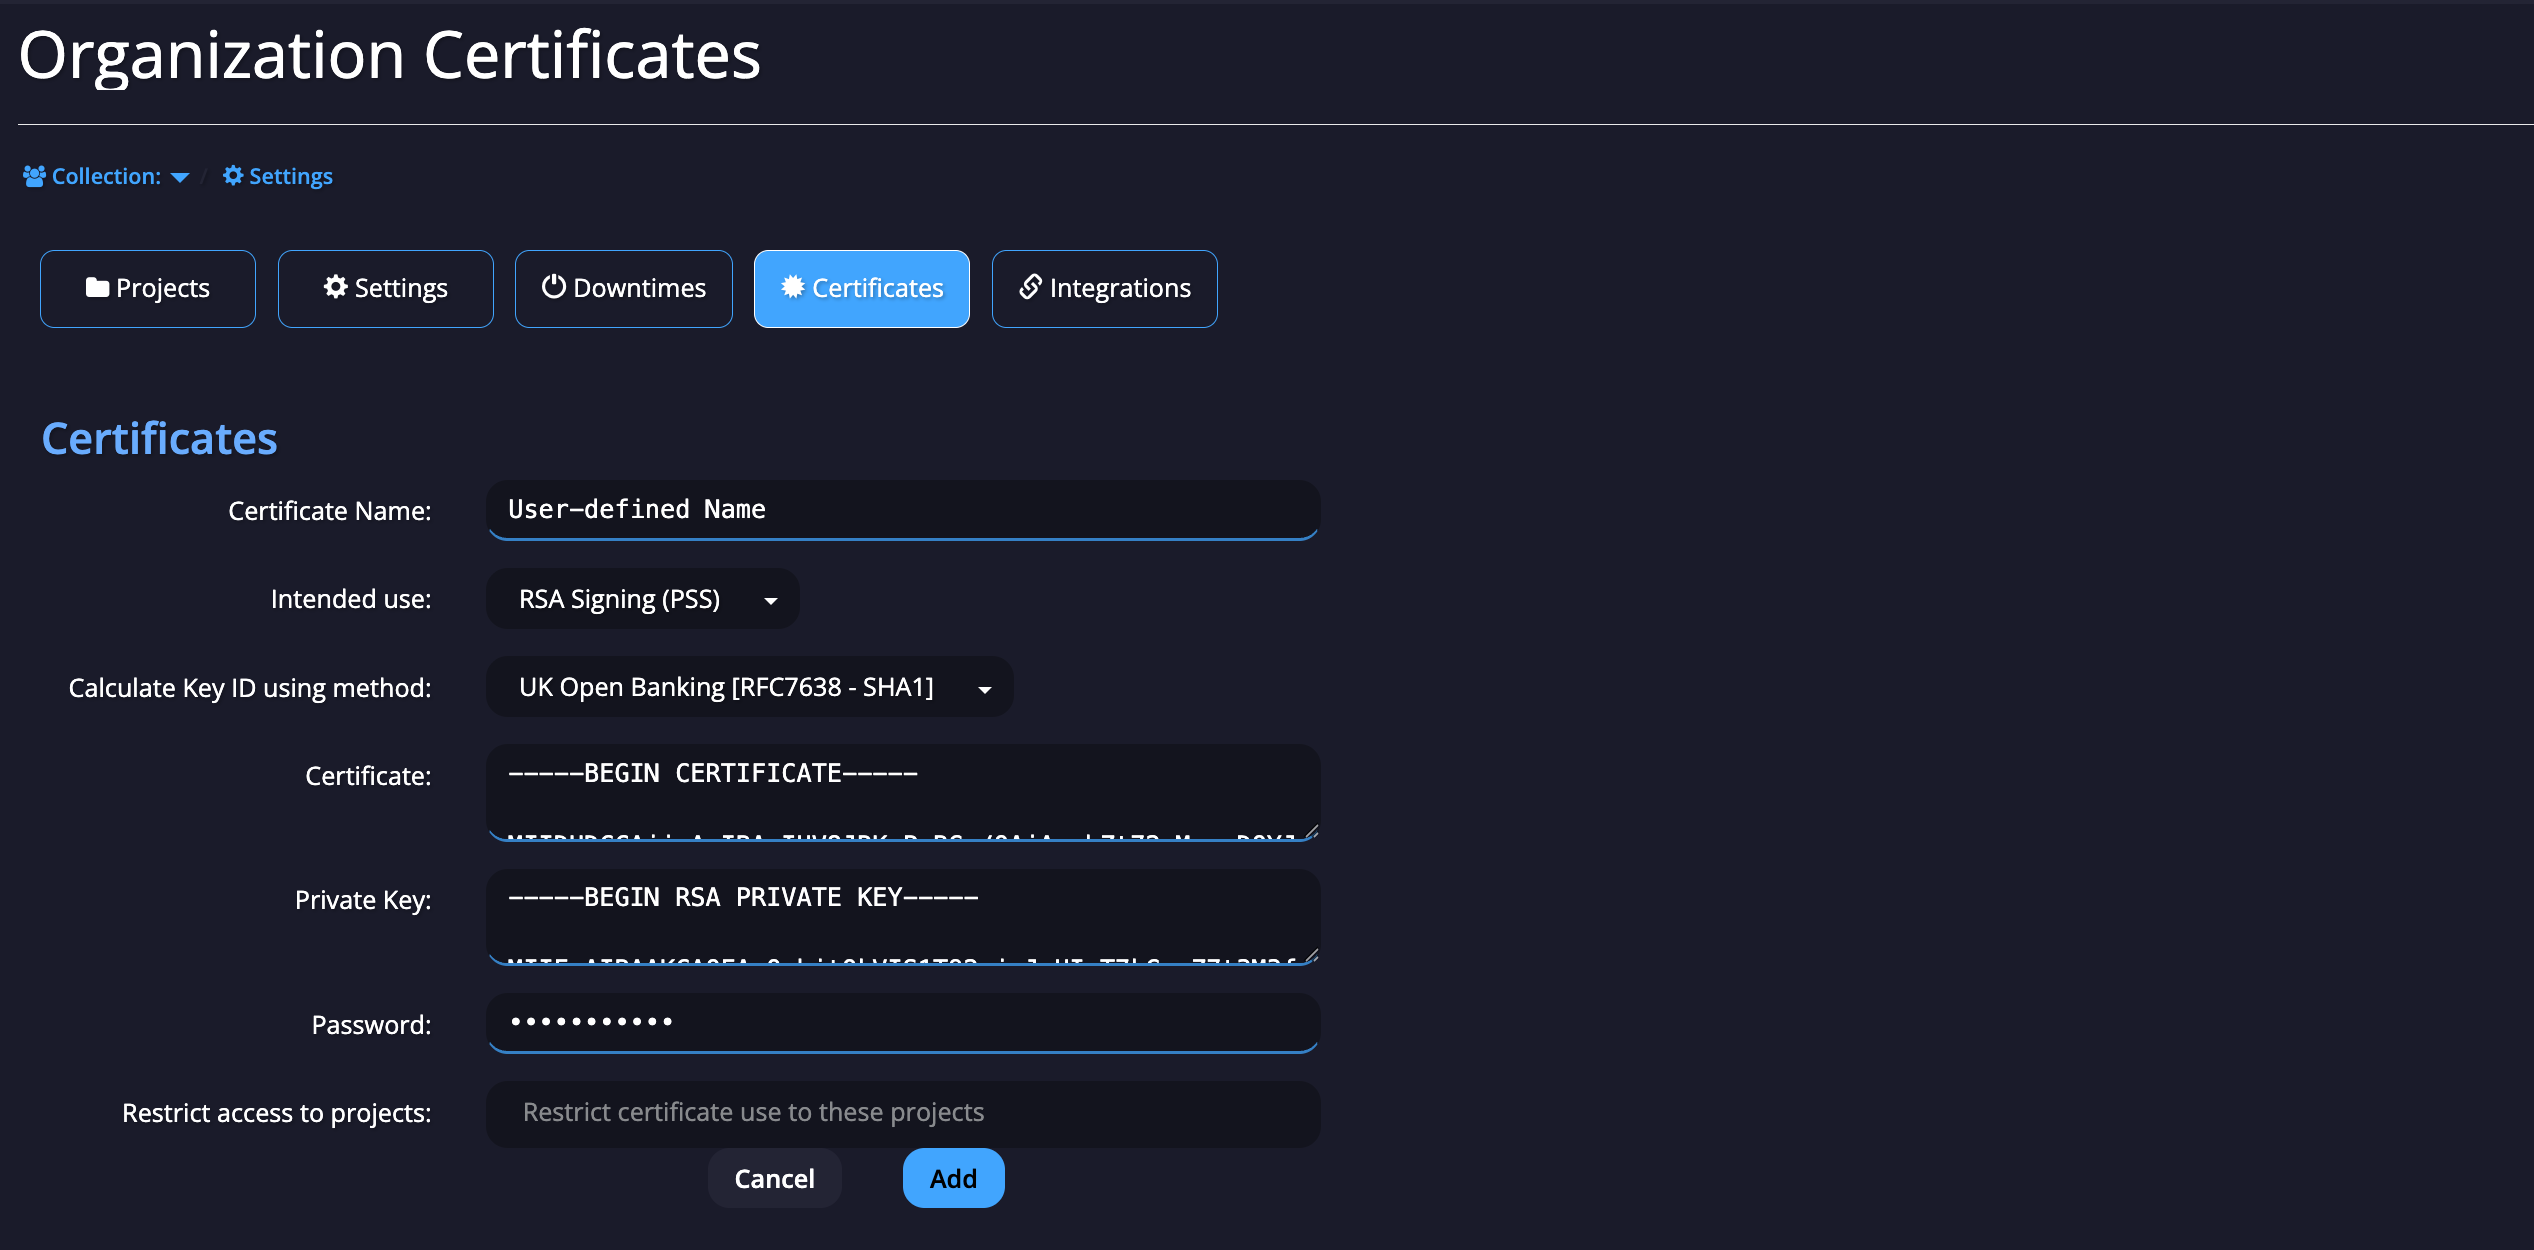This screenshot has height=1250, width=2534.
Task: Open the Collection breadcrumb dropdown
Action: coord(180,177)
